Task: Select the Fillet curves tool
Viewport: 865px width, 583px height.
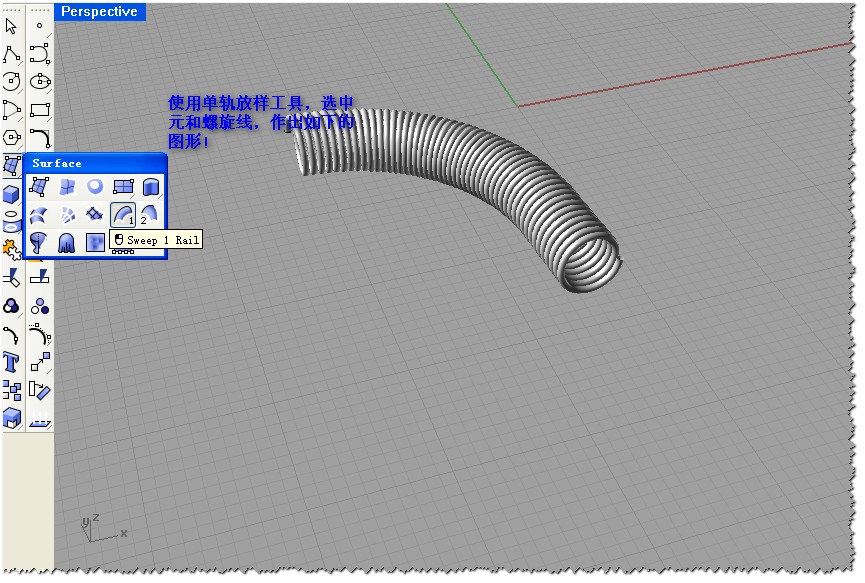Action: pyautogui.click(x=40, y=138)
